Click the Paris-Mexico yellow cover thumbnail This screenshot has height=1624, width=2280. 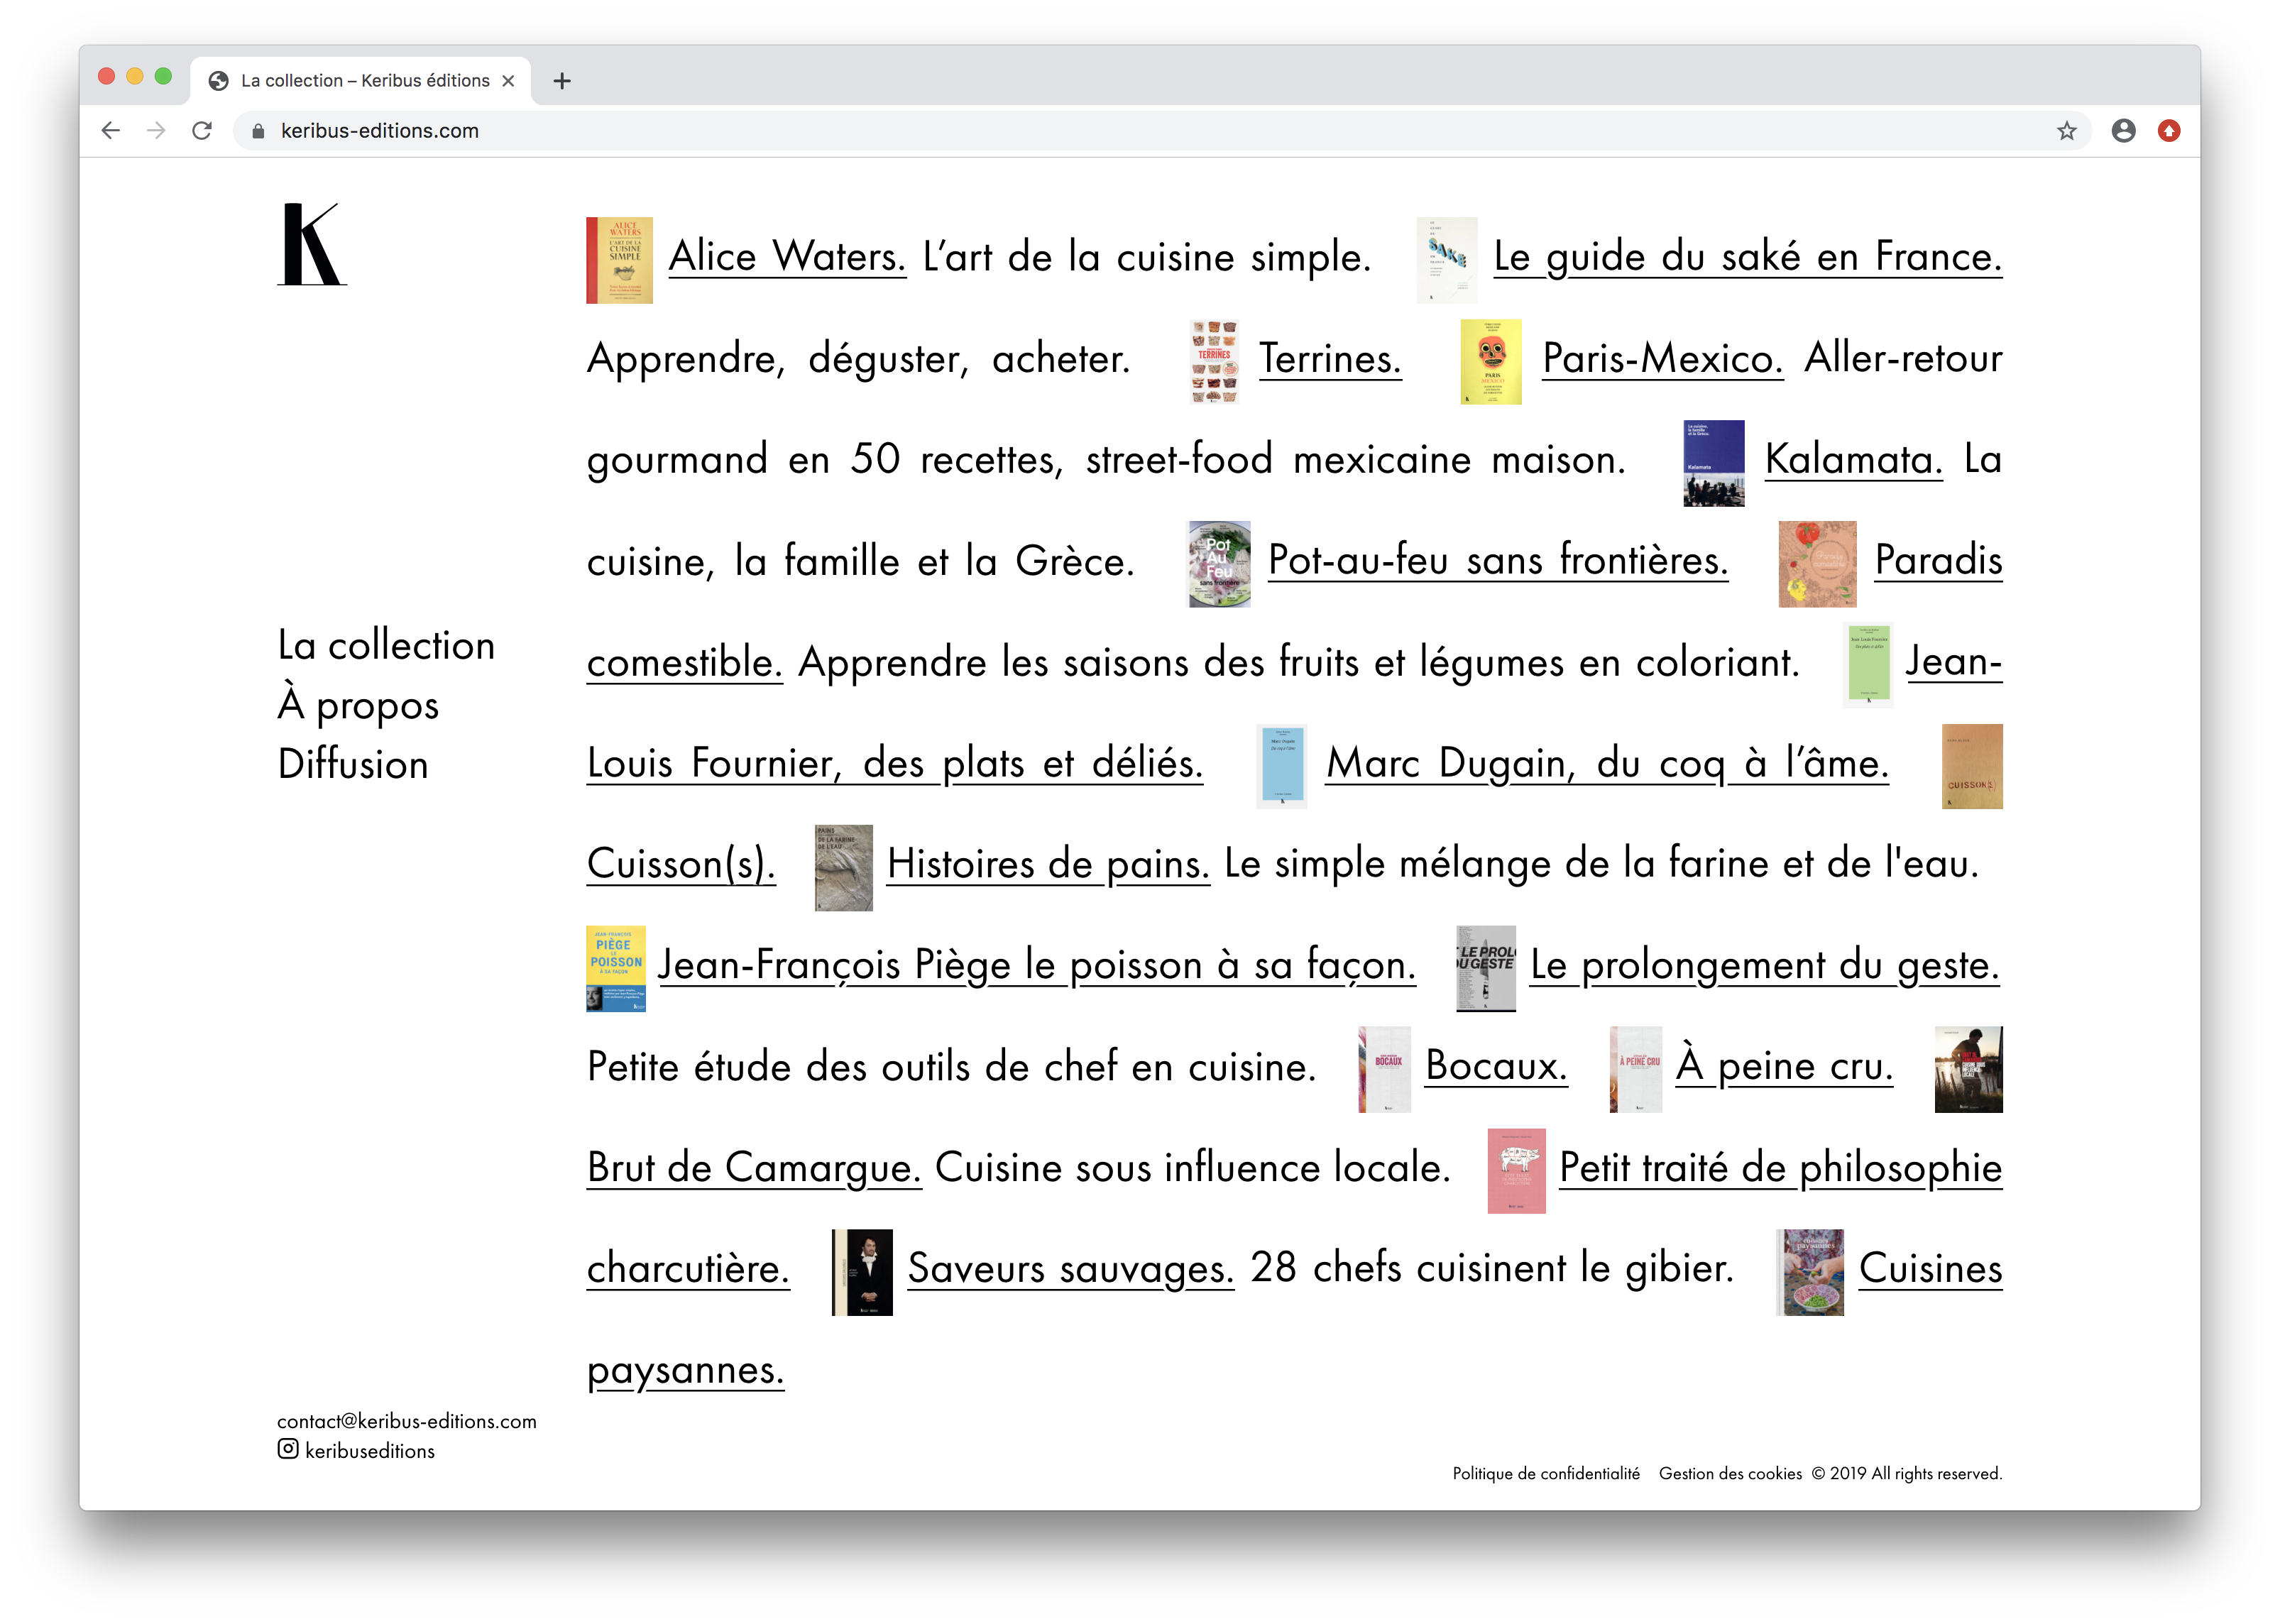(x=1490, y=362)
